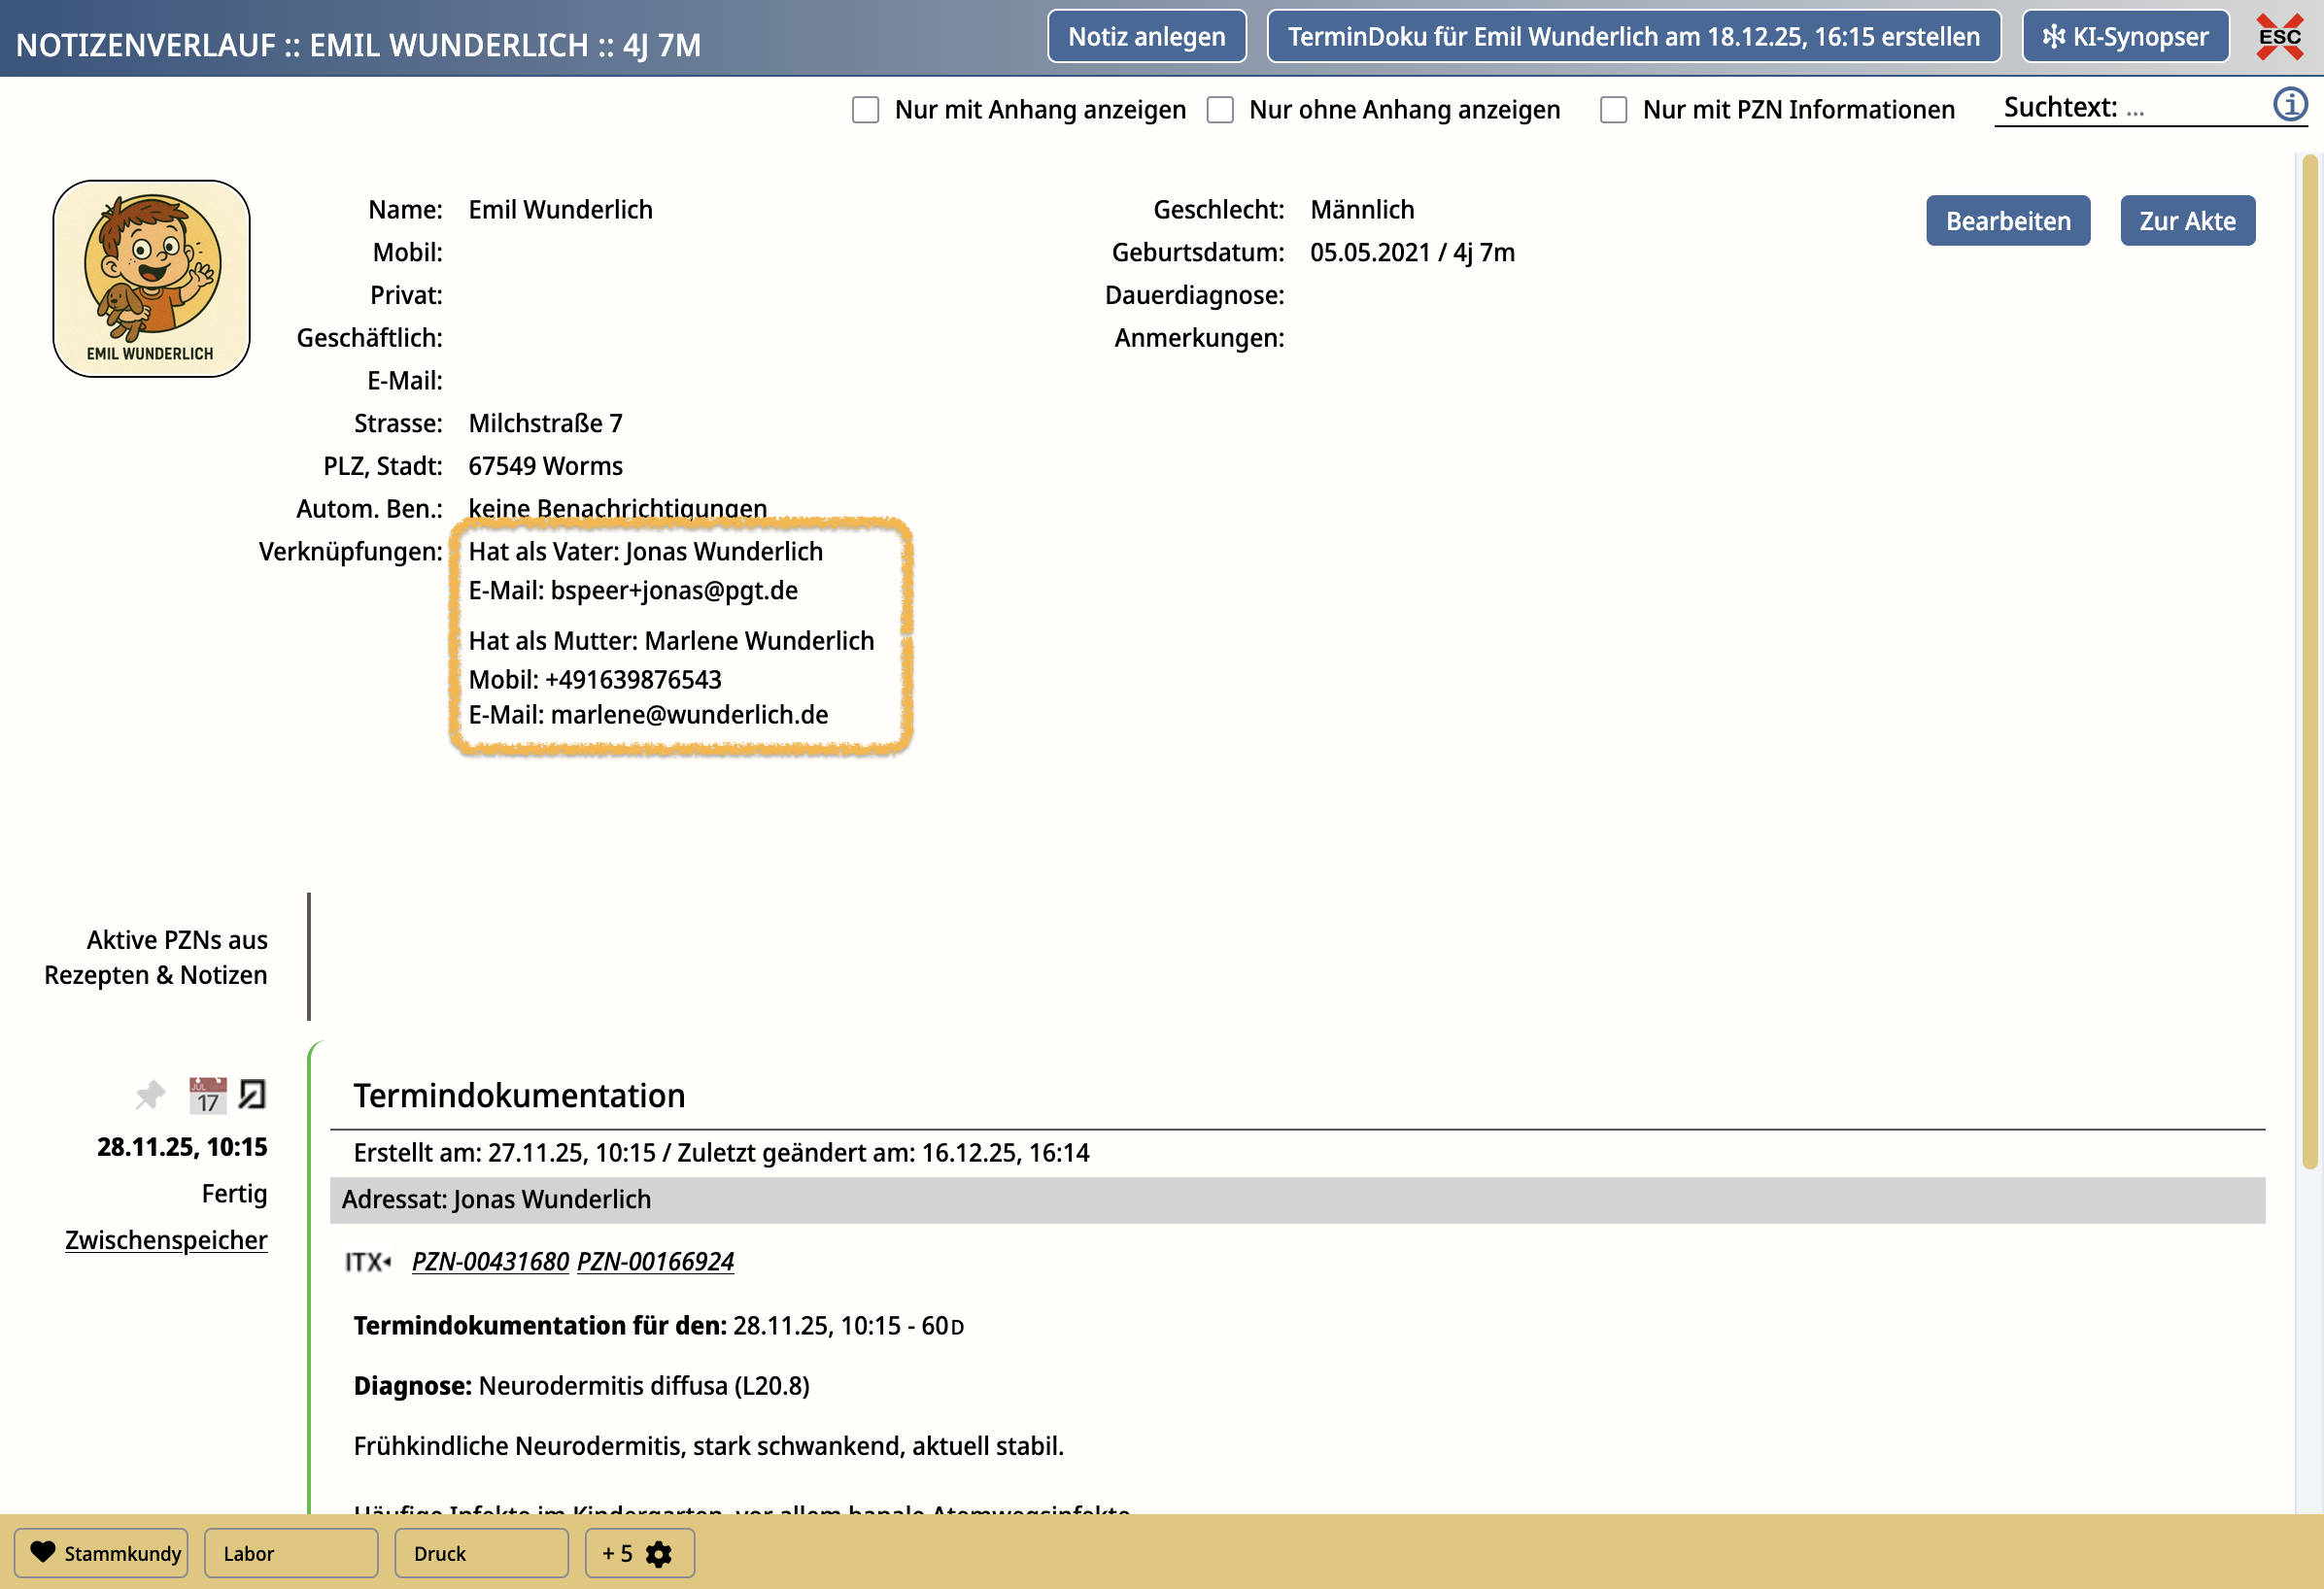
Task: Click the info icon next to Suchtext
Action: pyautogui.click(x=2290, y=105)
